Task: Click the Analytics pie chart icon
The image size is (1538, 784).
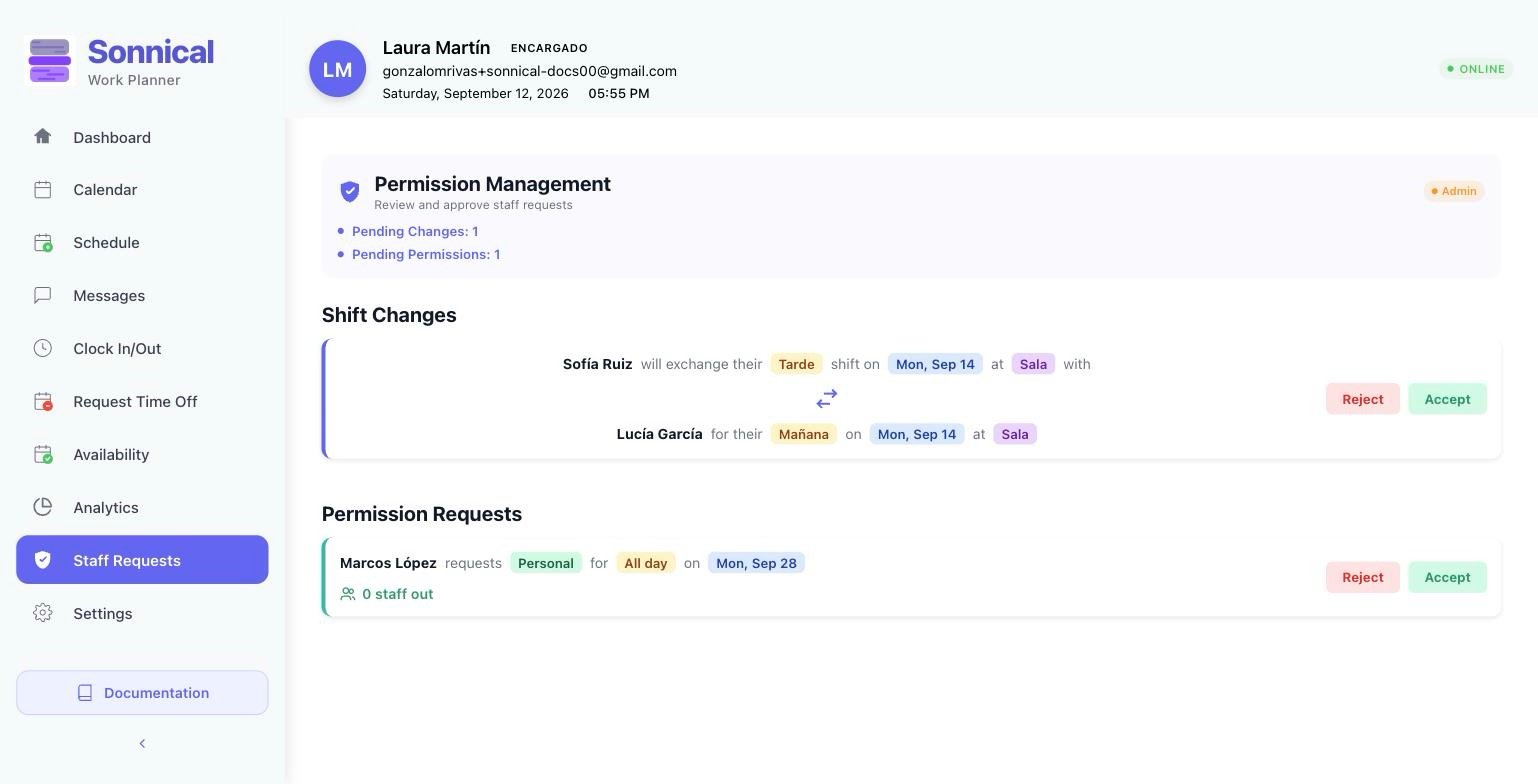Action: click(42, 507)
